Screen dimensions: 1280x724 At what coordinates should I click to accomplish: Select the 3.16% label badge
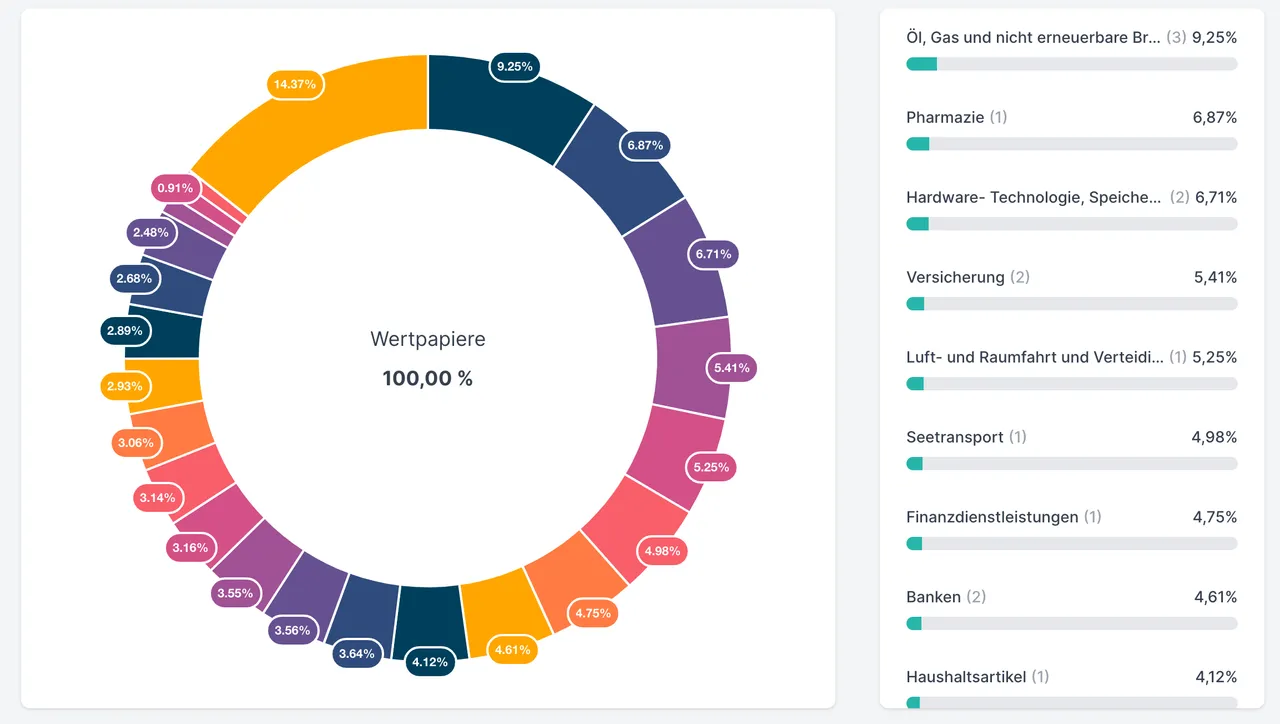[190, 548]
